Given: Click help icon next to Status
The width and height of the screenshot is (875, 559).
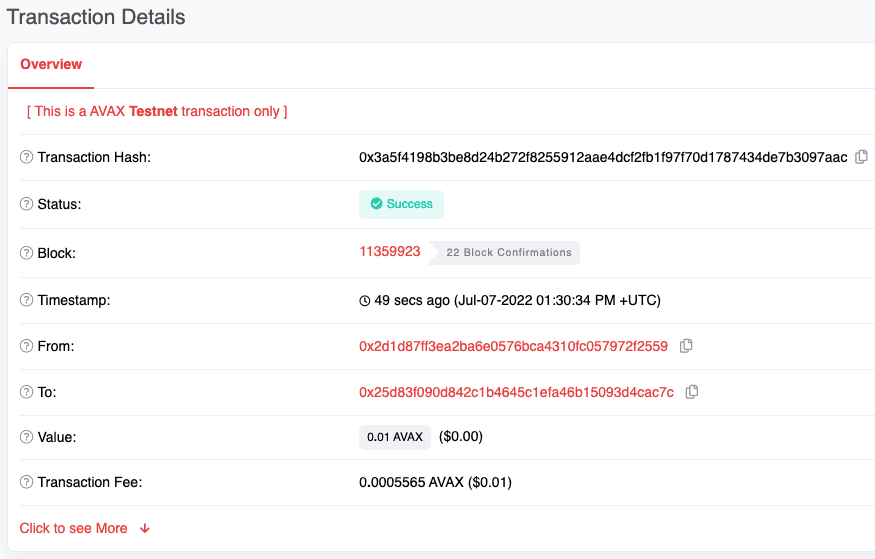Looking at the screenshot, I should [27, 204].
